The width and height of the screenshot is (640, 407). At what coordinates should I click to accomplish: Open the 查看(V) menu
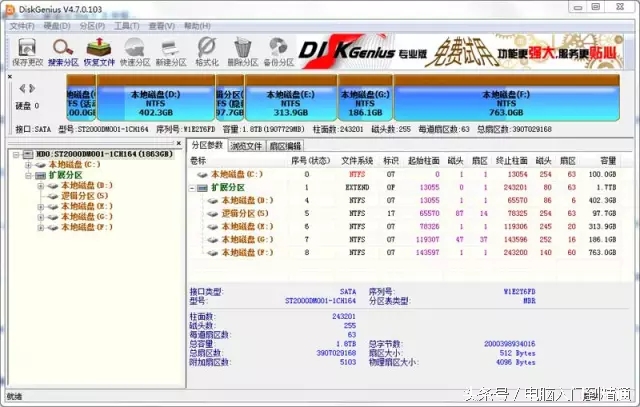click(x=162, y=26)
